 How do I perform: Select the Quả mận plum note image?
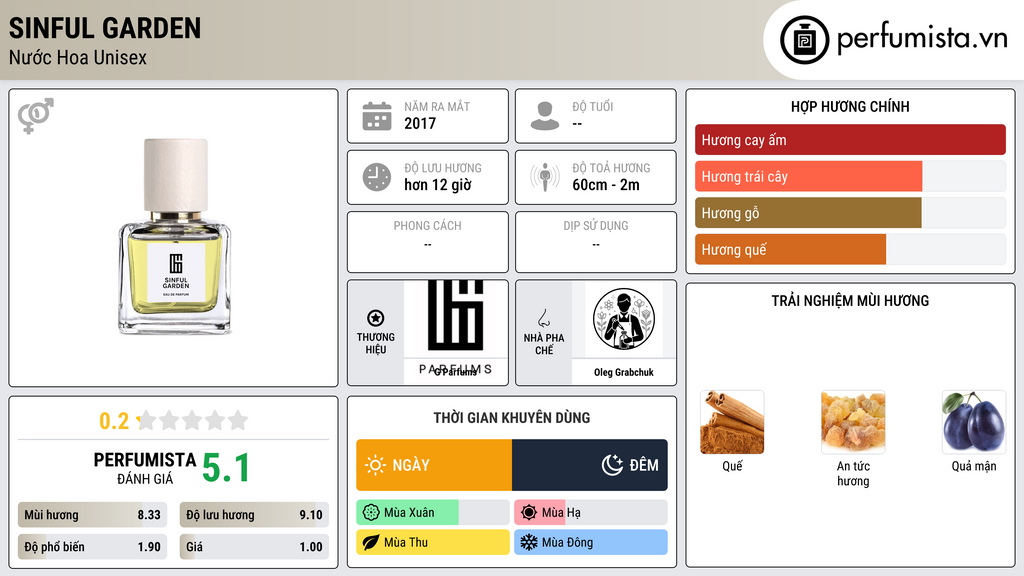tap(974, 422)
